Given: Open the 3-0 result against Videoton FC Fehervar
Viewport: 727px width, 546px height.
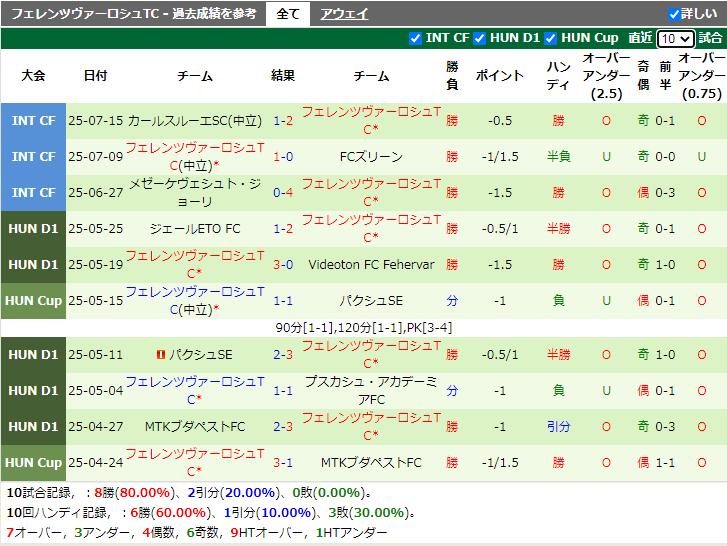Looking at the screenshot, I should pyautogui.click(x=283, y=265).
